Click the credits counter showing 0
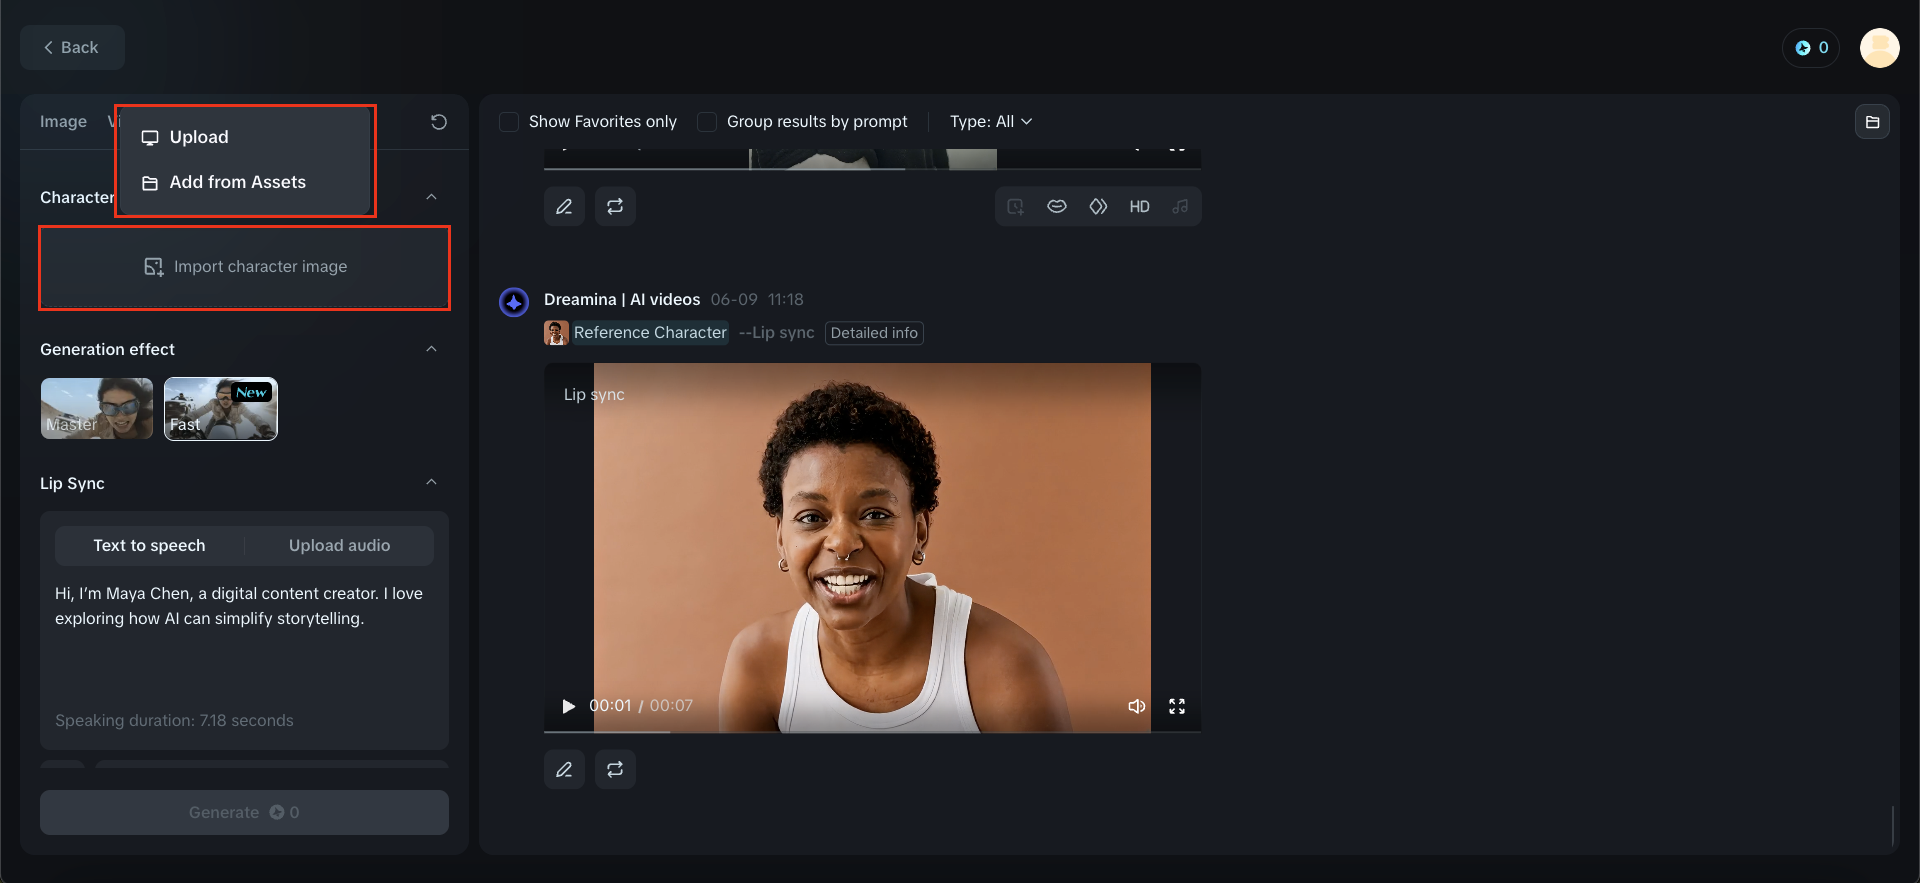Image resolution: width=1920 pixels, height=883 pixels. pyautogui.click(x=1811, y=48)
